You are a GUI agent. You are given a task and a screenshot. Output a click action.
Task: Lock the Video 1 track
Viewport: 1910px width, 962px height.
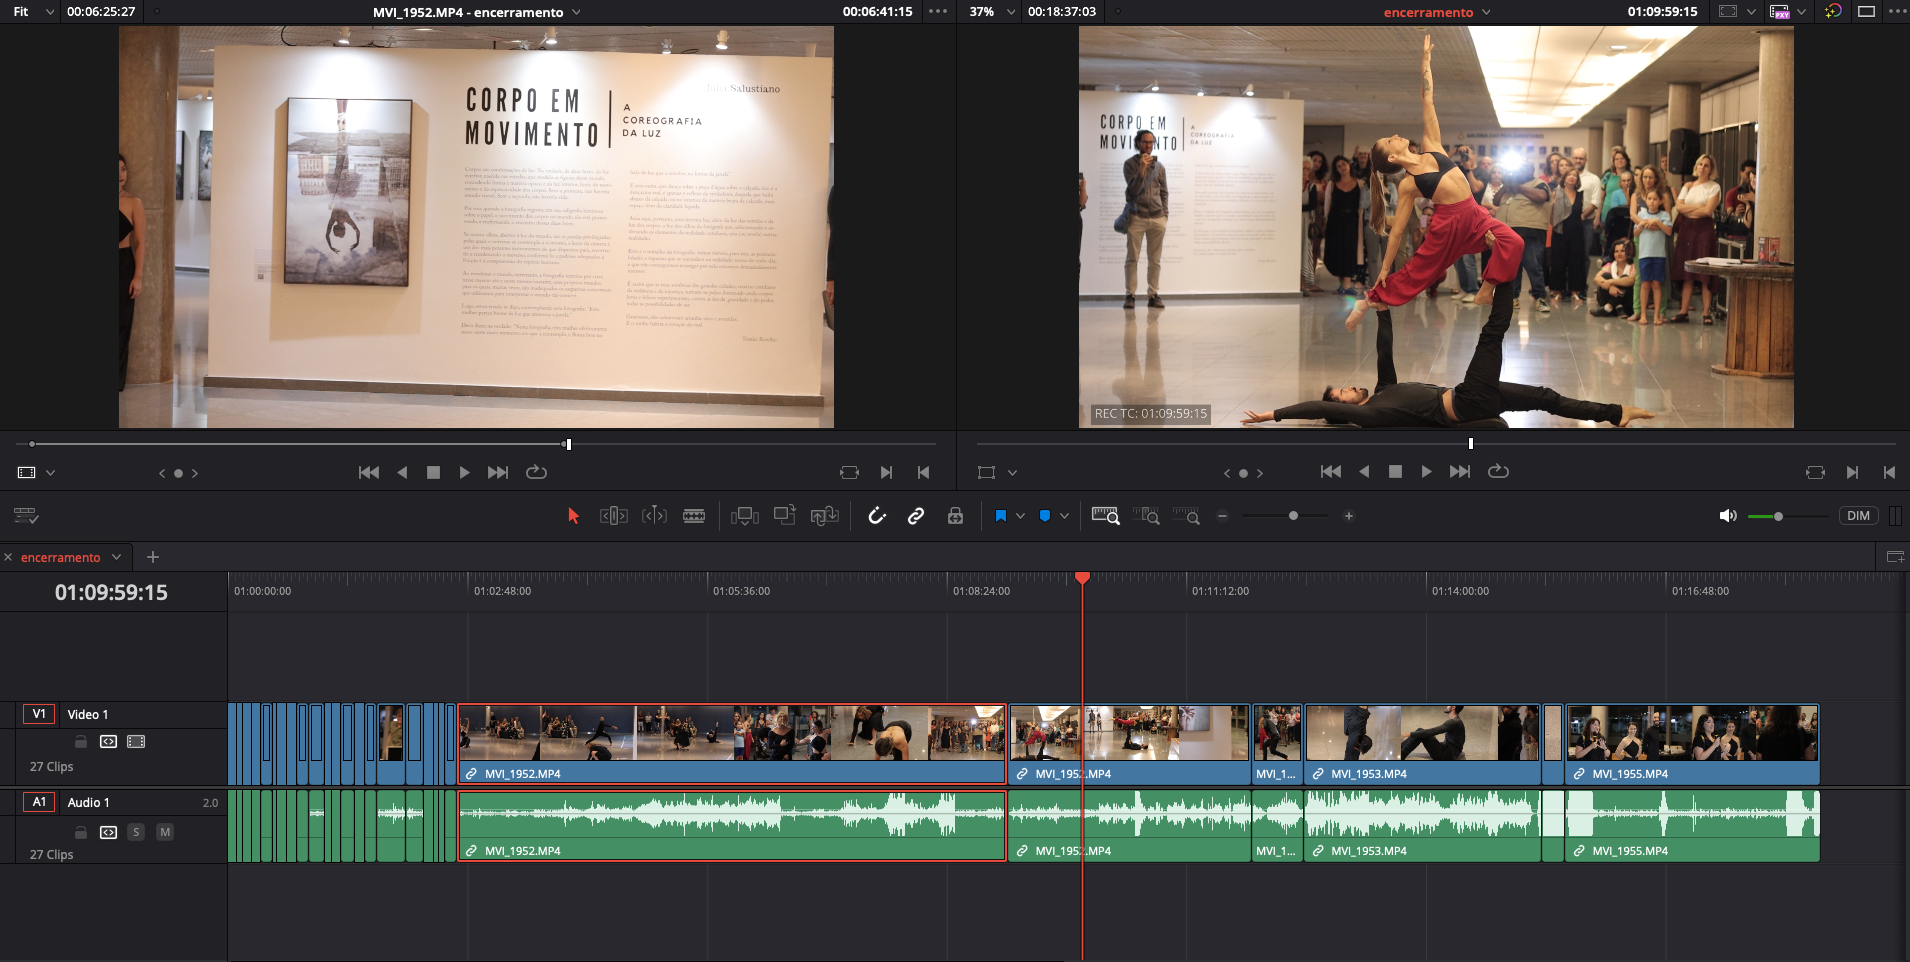click(81, 742)
